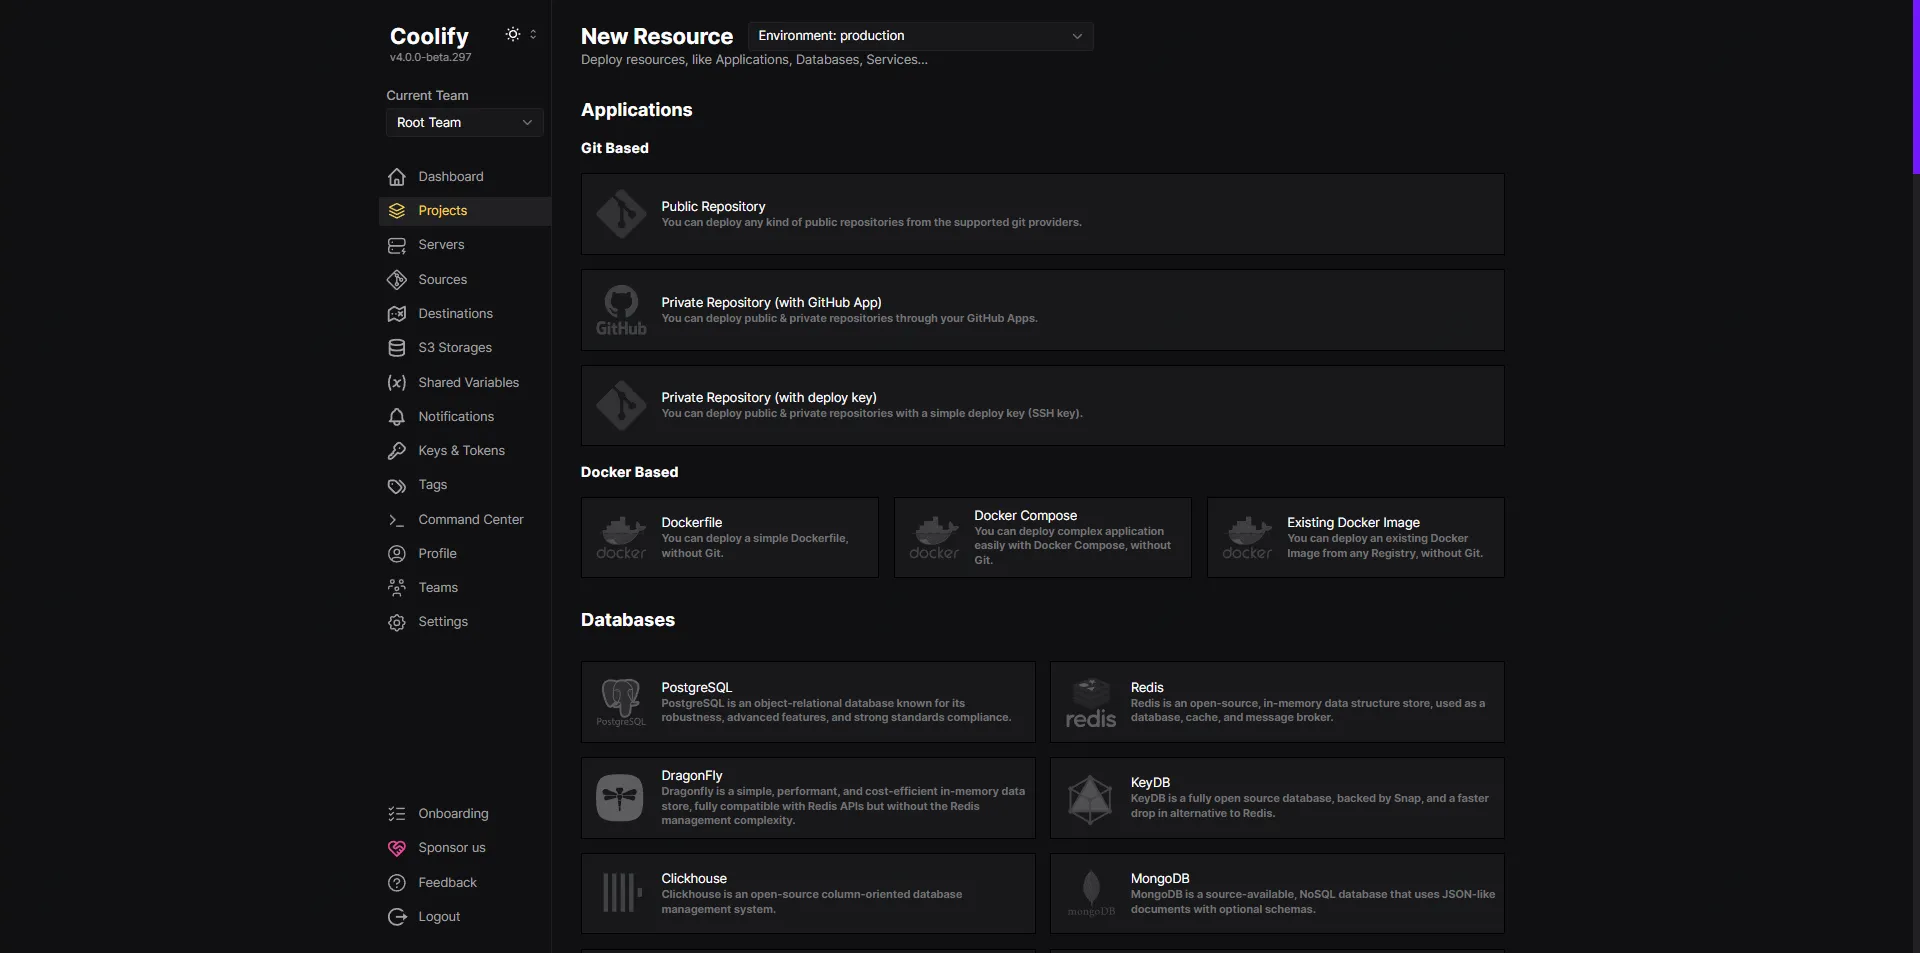Select the Public Repository option

coord(1042,214)
